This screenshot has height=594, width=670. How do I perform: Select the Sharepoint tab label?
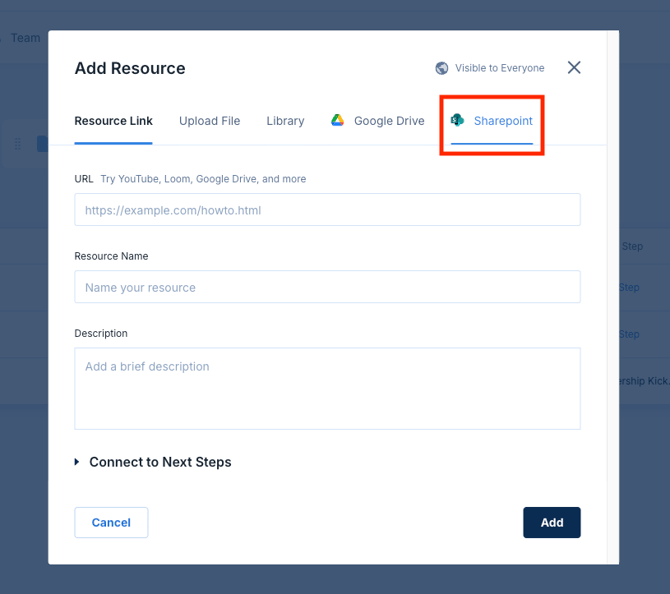503,121
